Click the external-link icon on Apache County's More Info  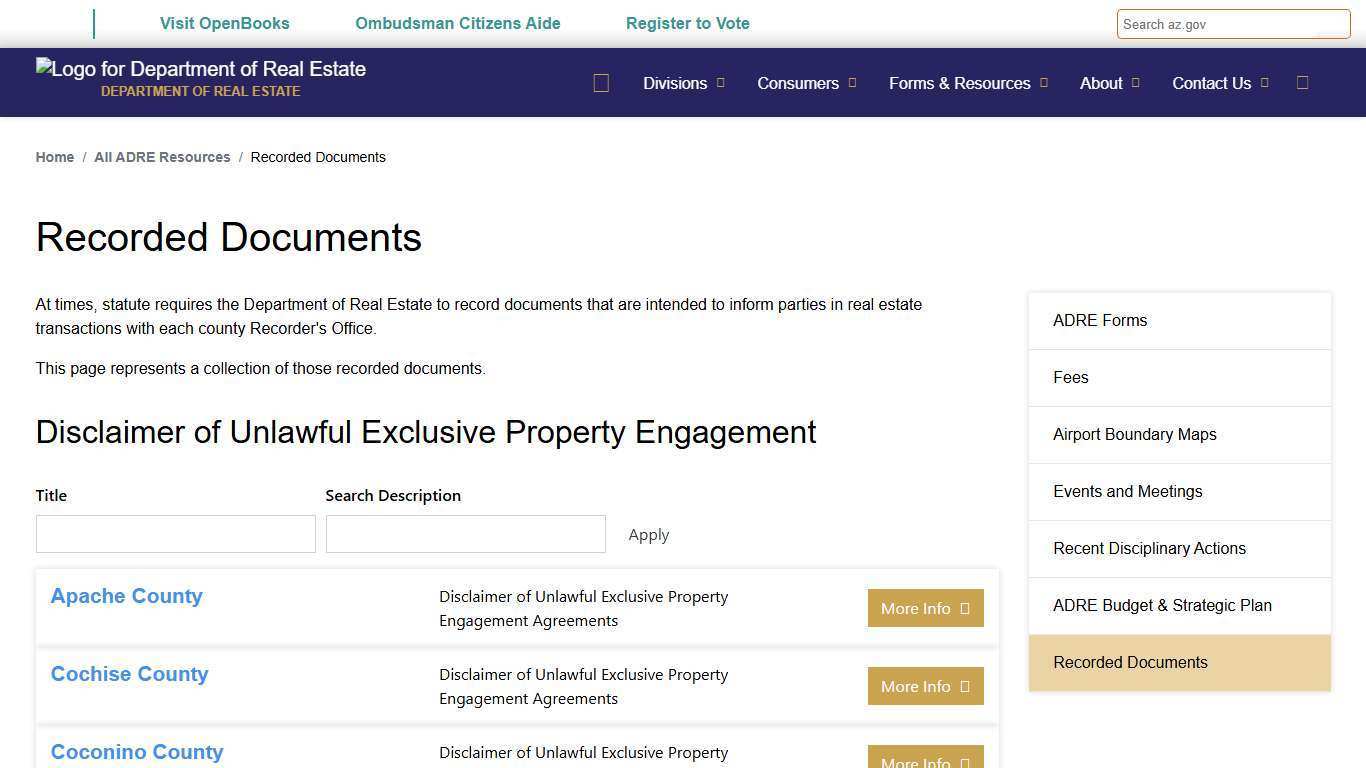click(963, 607)
